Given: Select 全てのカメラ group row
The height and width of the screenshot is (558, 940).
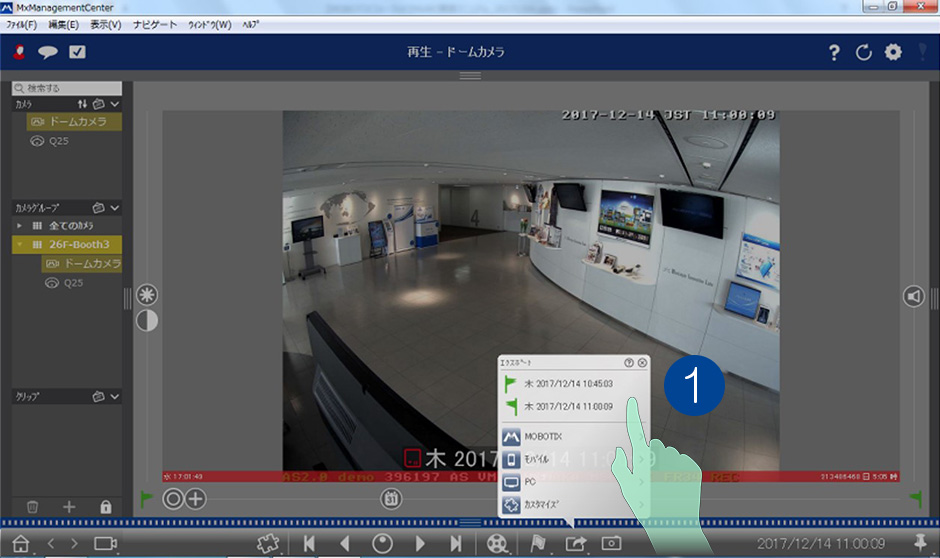Looking at the screenshot, I should click(x=67, y=225).
